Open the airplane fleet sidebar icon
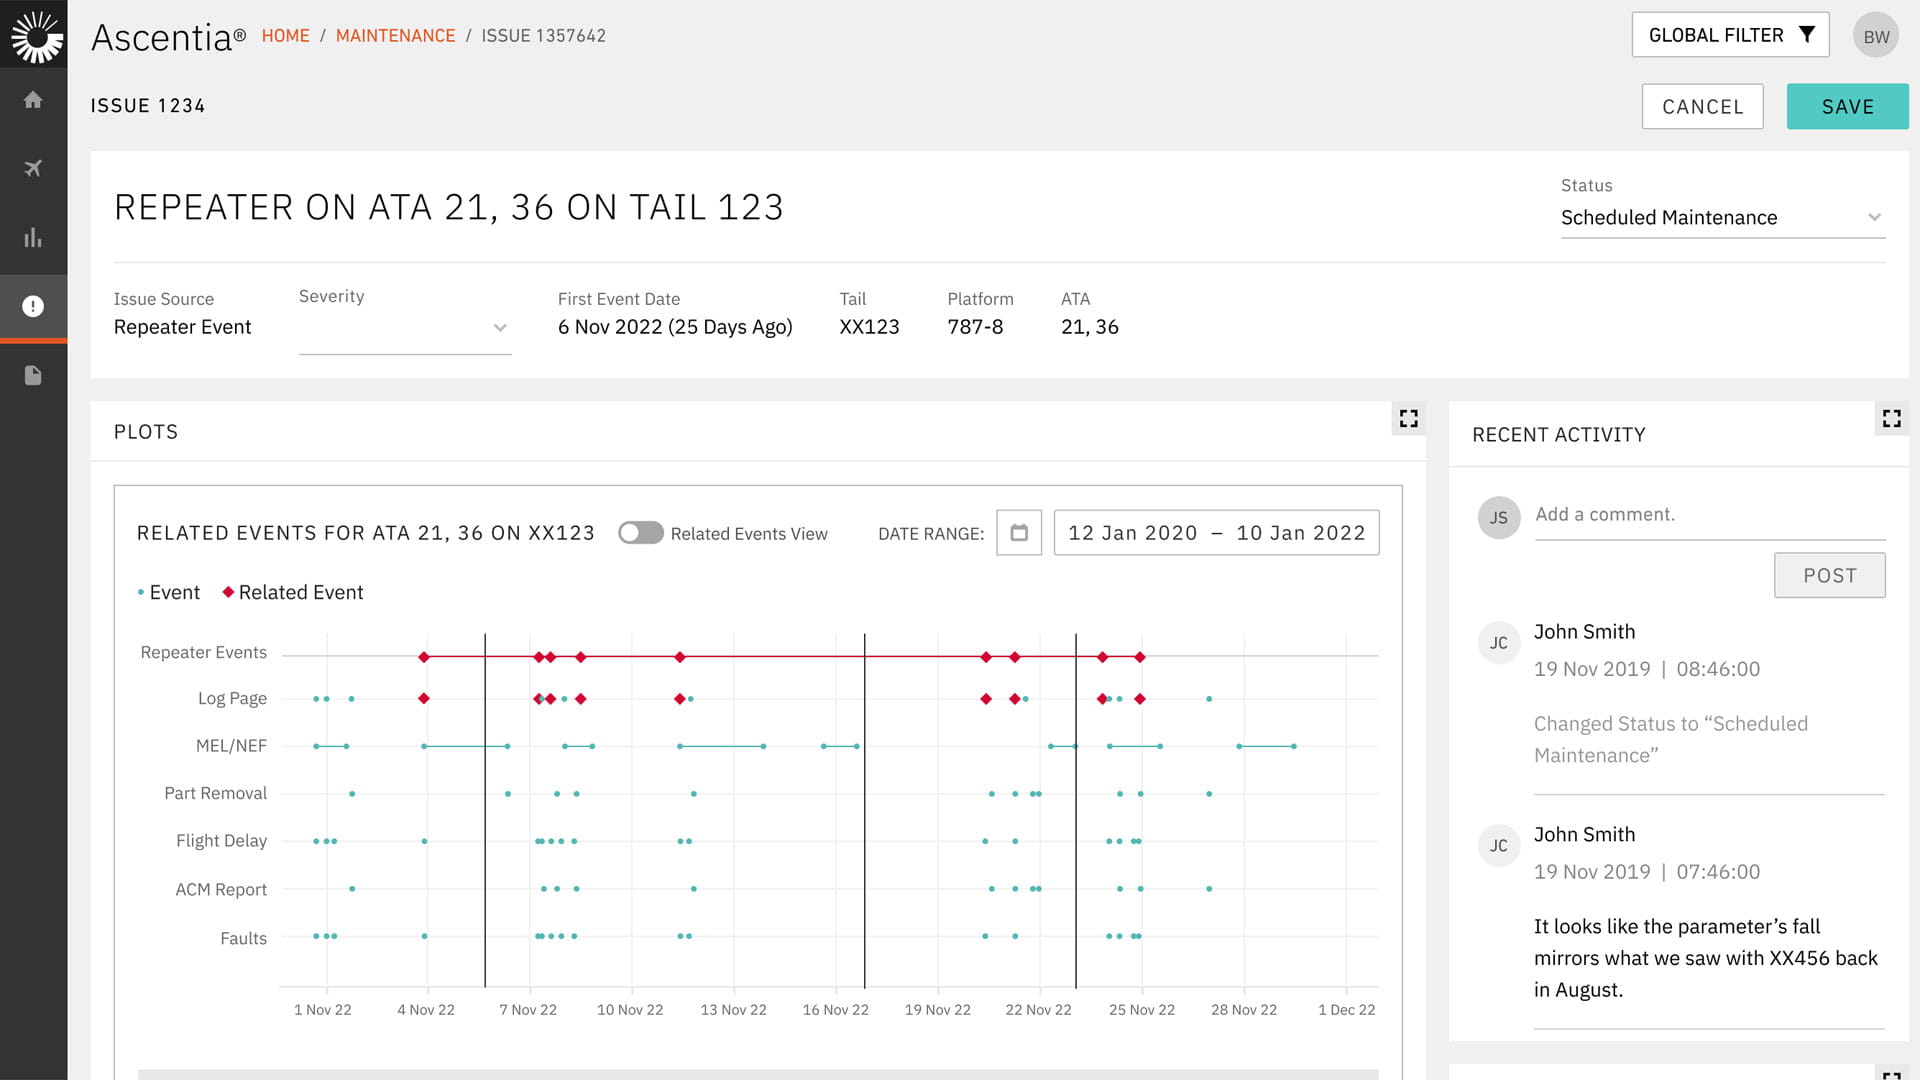Viewport: 1920px width, 1080px height. click(33, 168)
